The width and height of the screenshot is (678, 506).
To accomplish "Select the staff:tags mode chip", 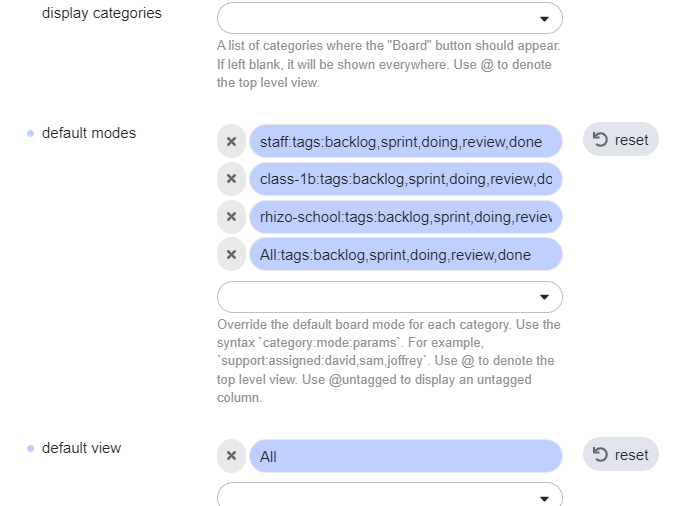I will [x=406, y=141].
